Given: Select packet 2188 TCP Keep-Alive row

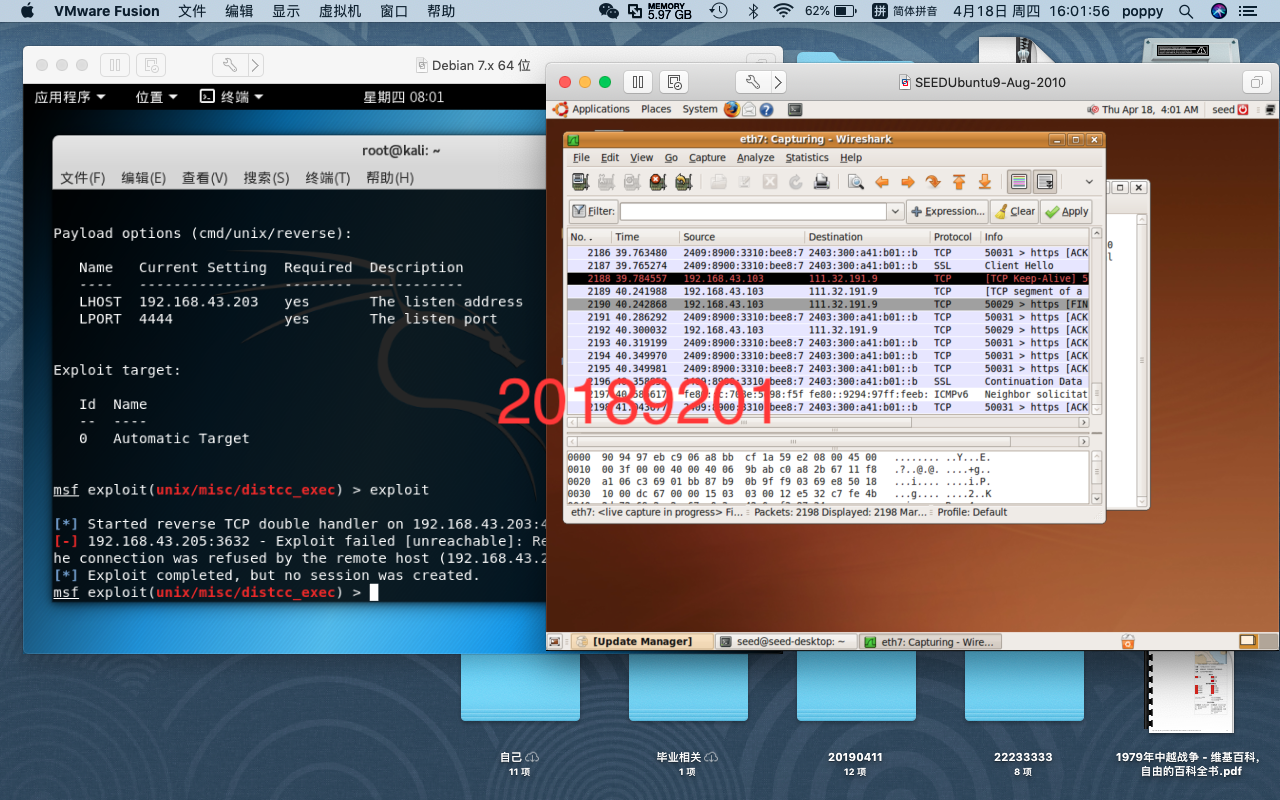Looking at the screenshot, I should coord(828,278).
